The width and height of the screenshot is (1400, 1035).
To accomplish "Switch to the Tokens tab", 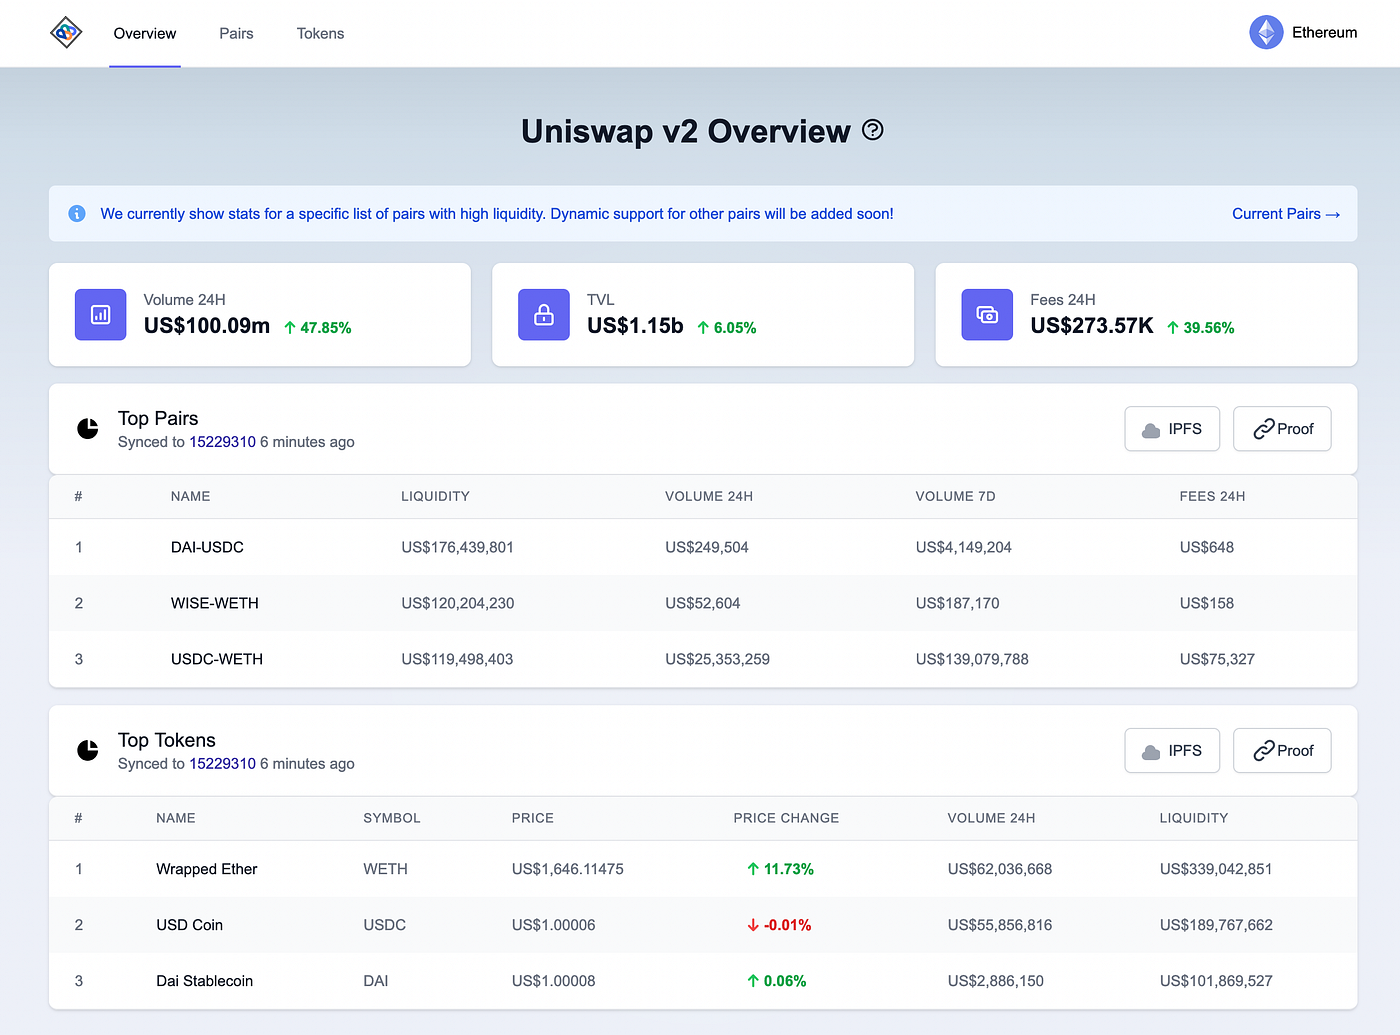I will coord(320,34).
